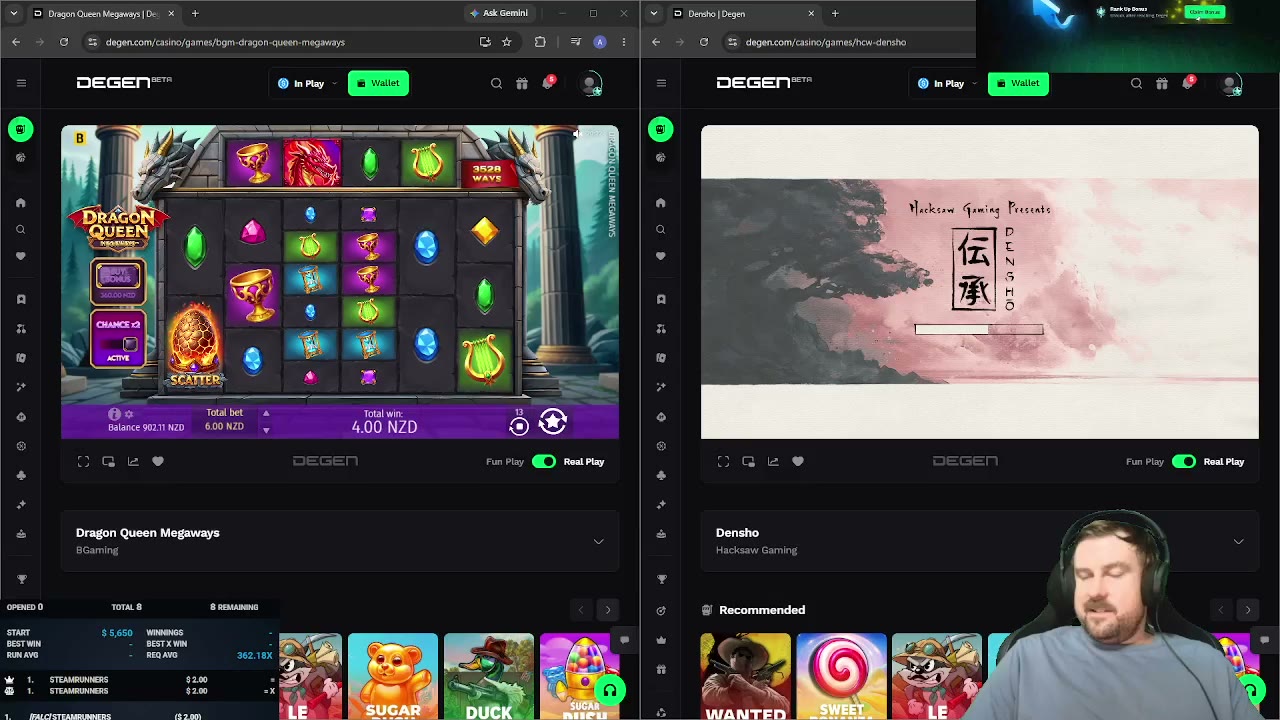
Task: Go home via Densho window sidebar
Action: click(660, 203)
